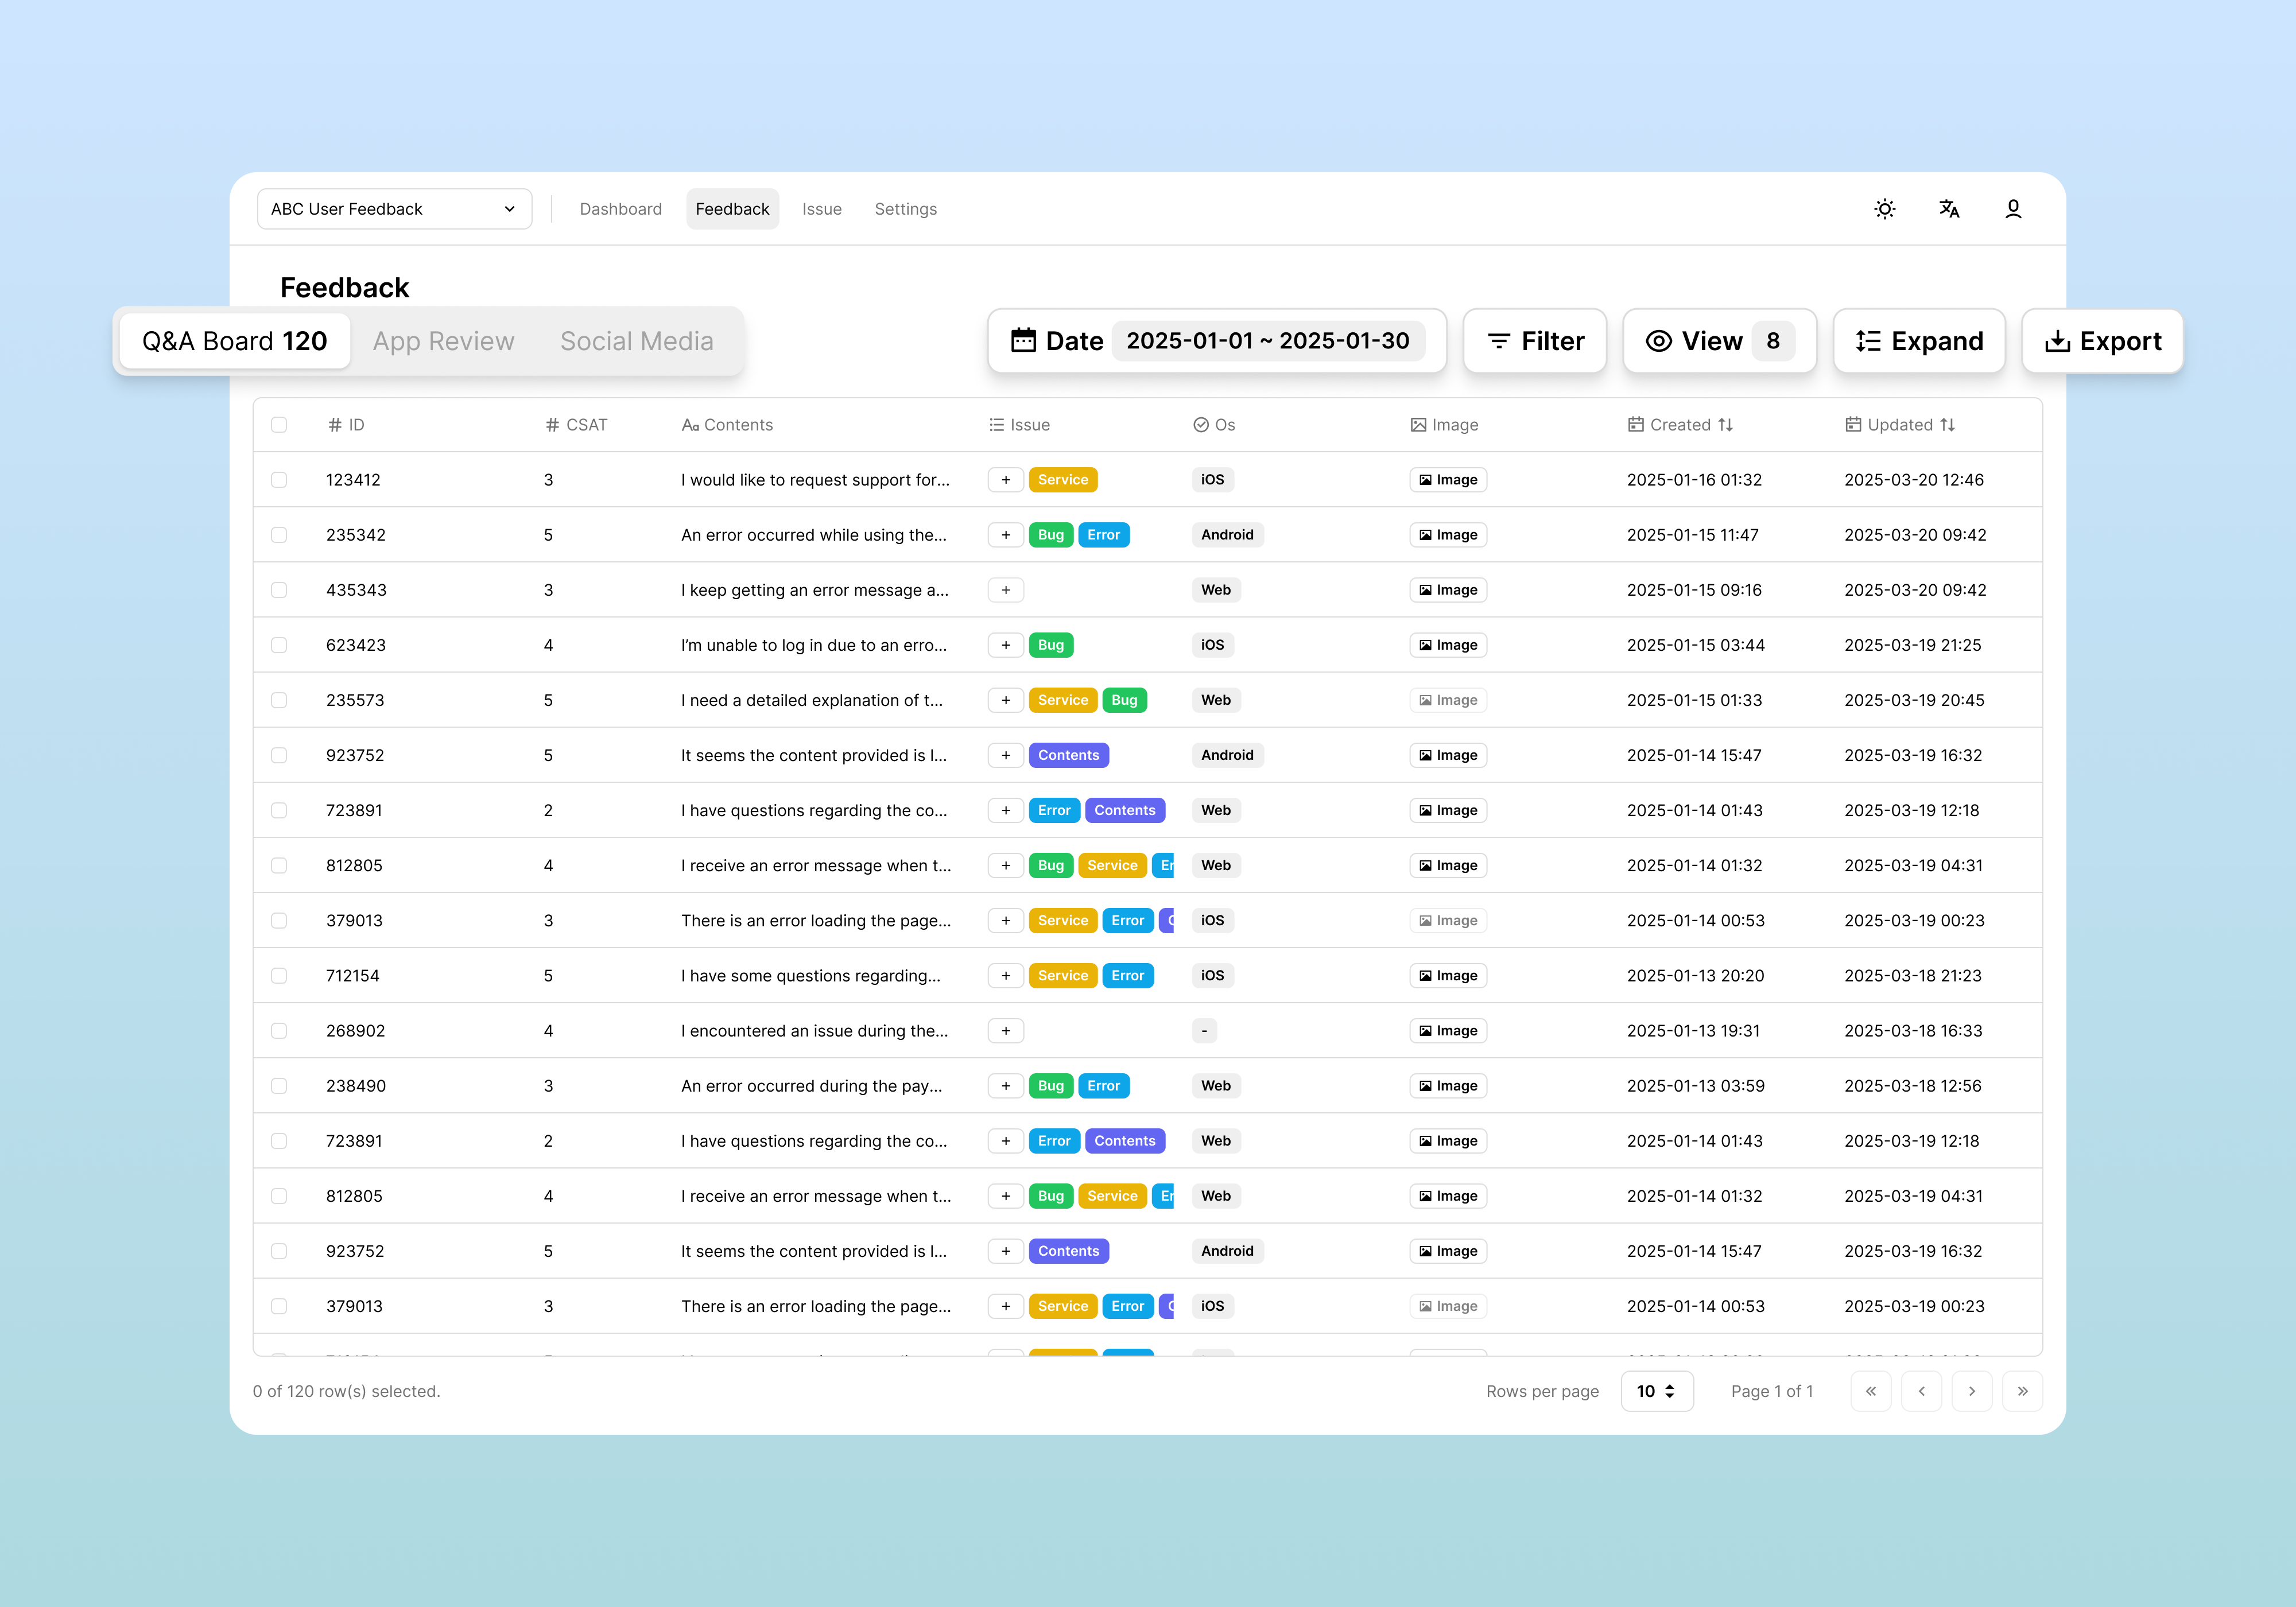Check the select-all header checkbox
Image resolution: width=2296 pixels, height=1607 pixels.
click(279, 425)
